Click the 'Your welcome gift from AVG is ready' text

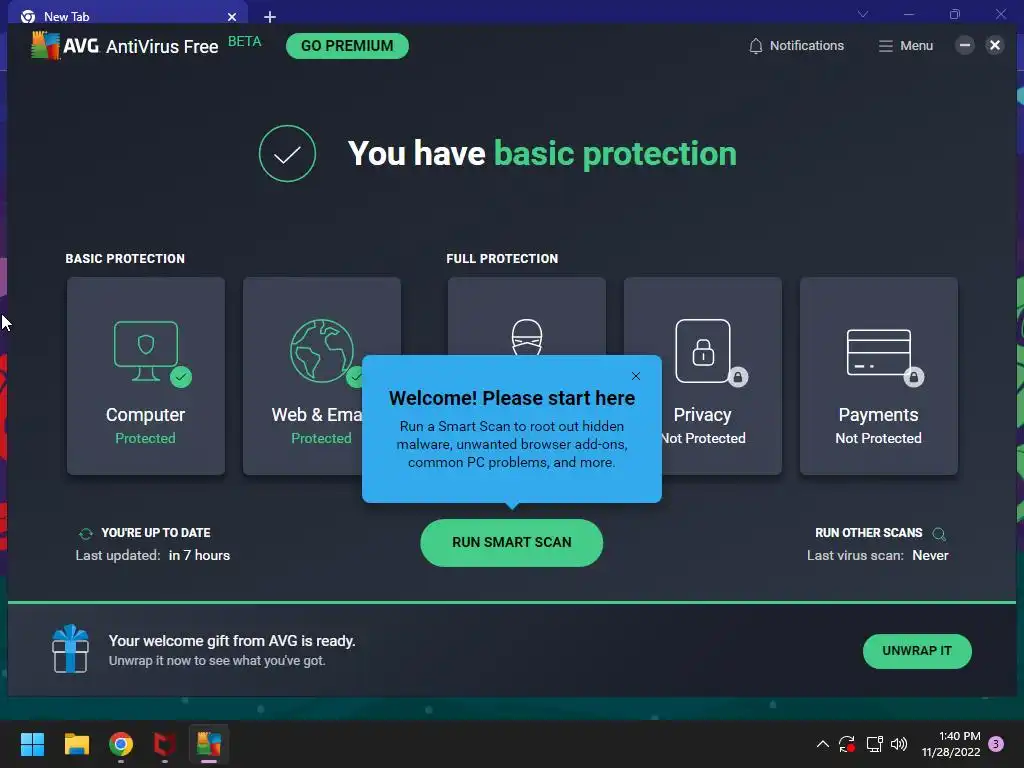232,641
